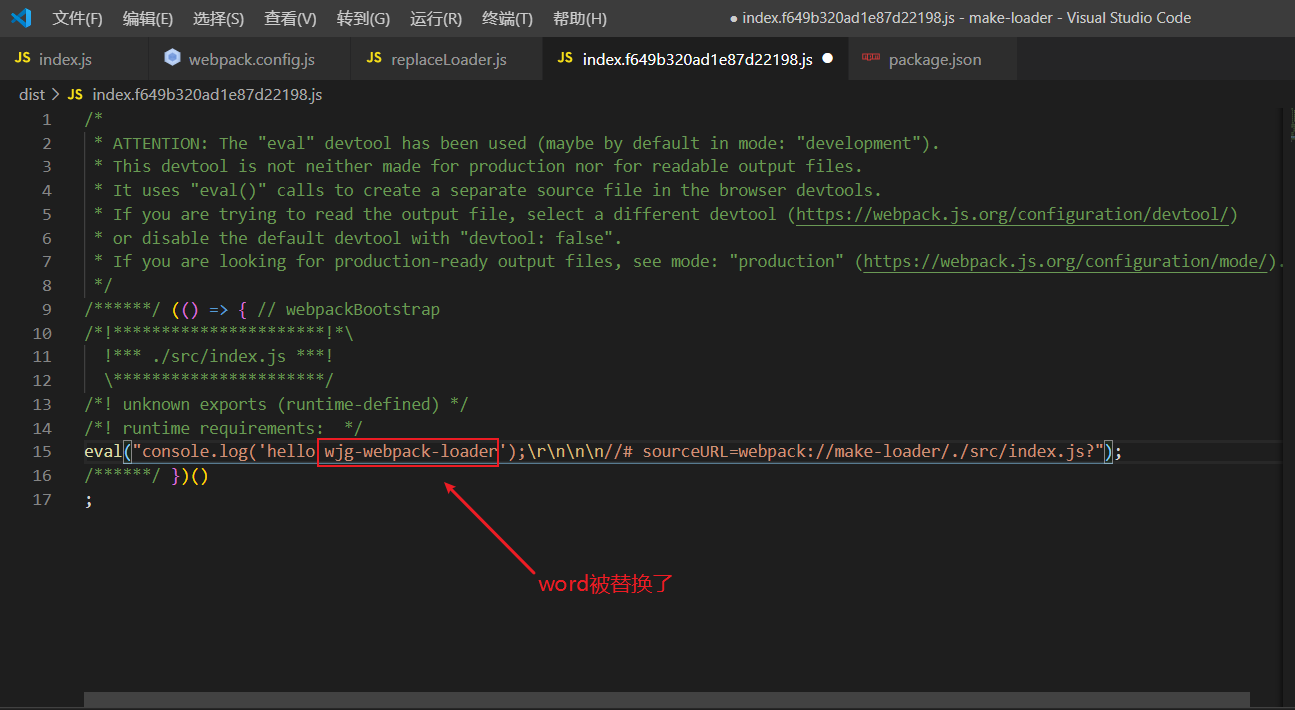Open the 编辑(E) menu
Screen dimensions: 1295x710
tap(148, 18)
